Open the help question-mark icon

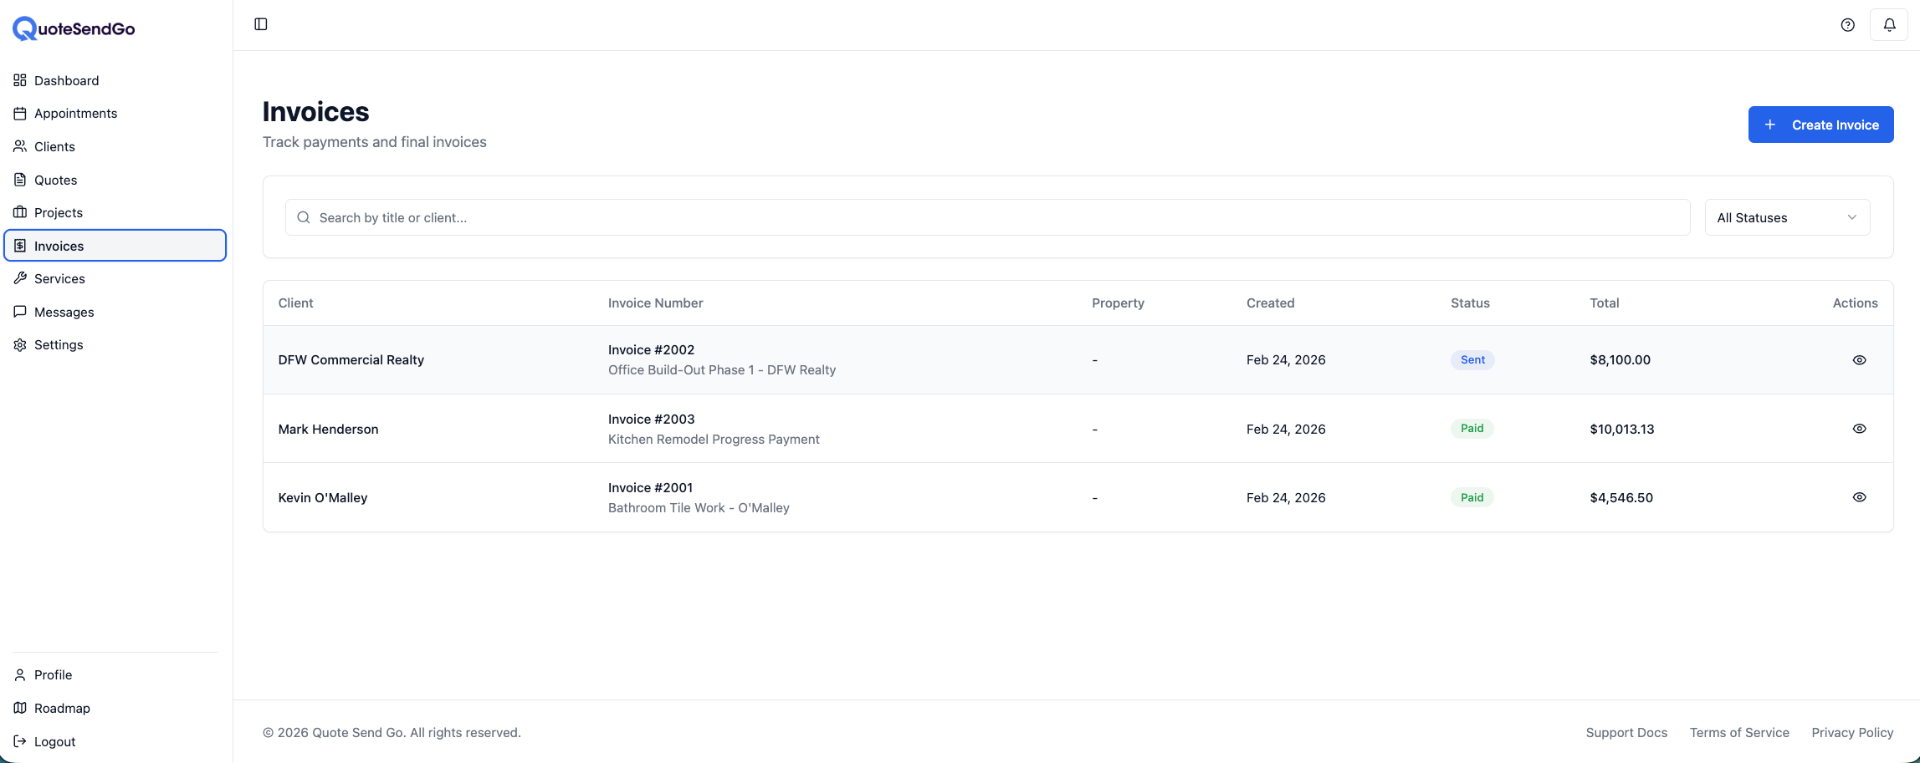pyautogui.click(x=1846, y=24)
